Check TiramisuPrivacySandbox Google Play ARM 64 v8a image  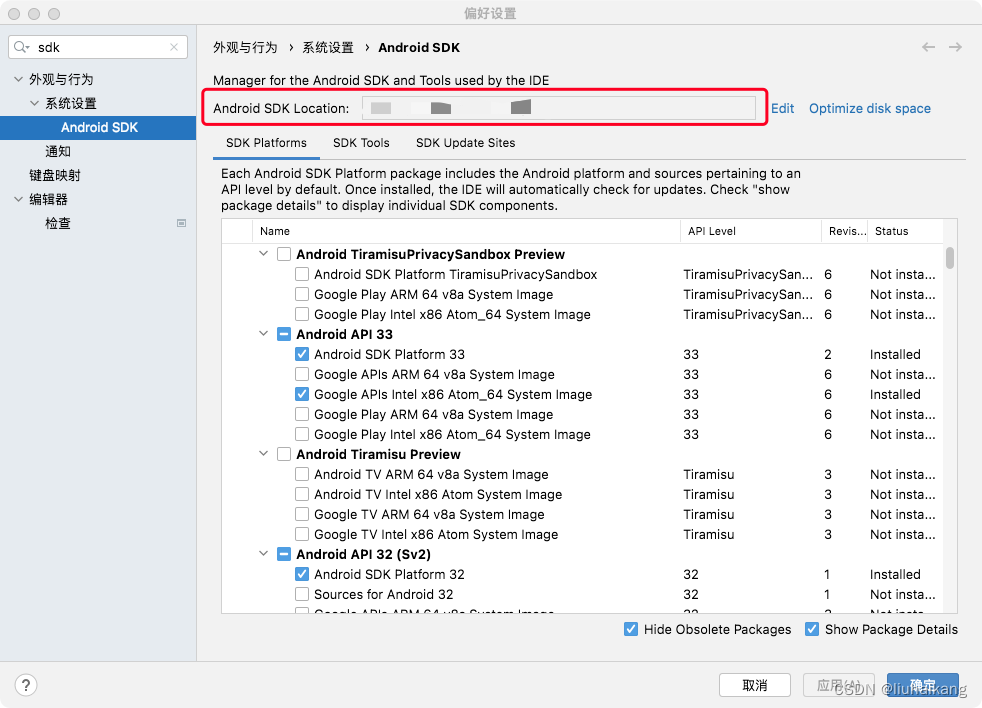[302, 294]
